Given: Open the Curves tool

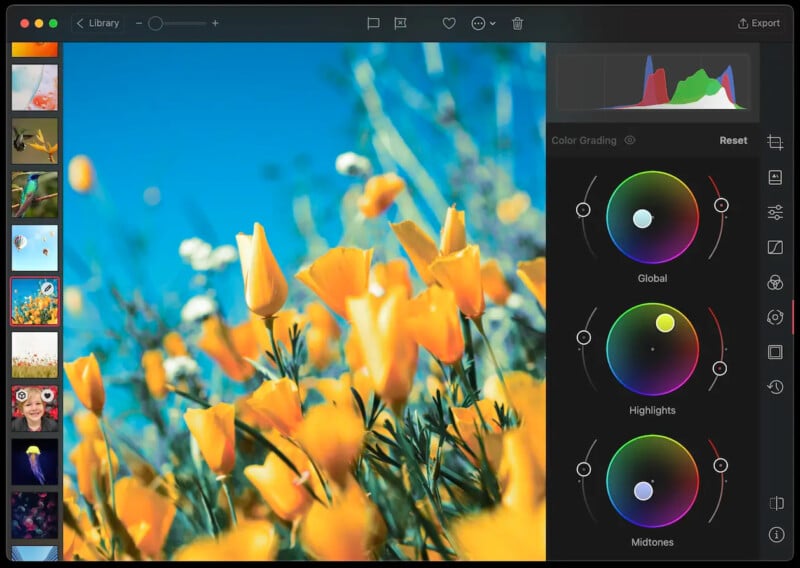Looking at the screenshot, I should pos(775,247).
